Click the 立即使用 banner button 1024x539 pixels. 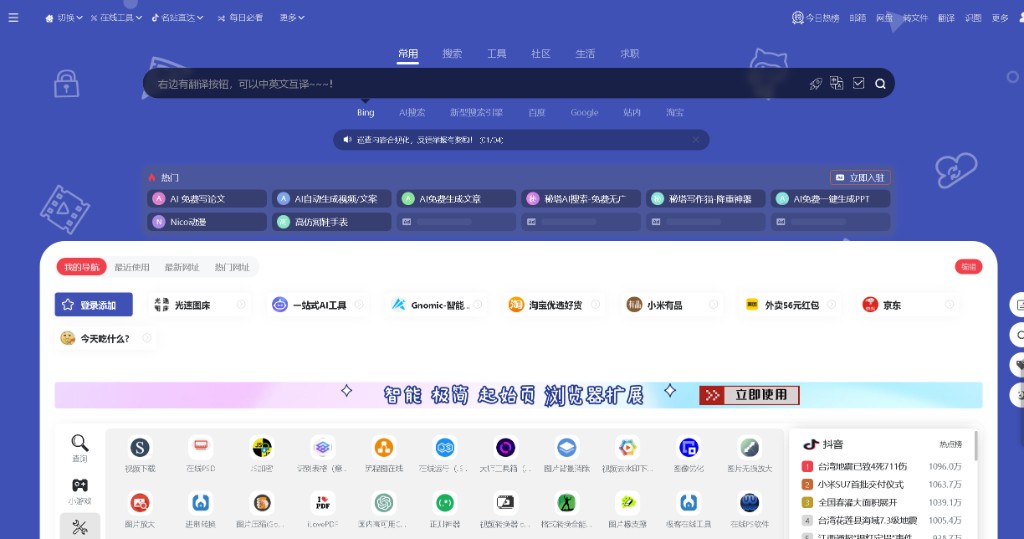pyautogui.click(x=749, y=395)
